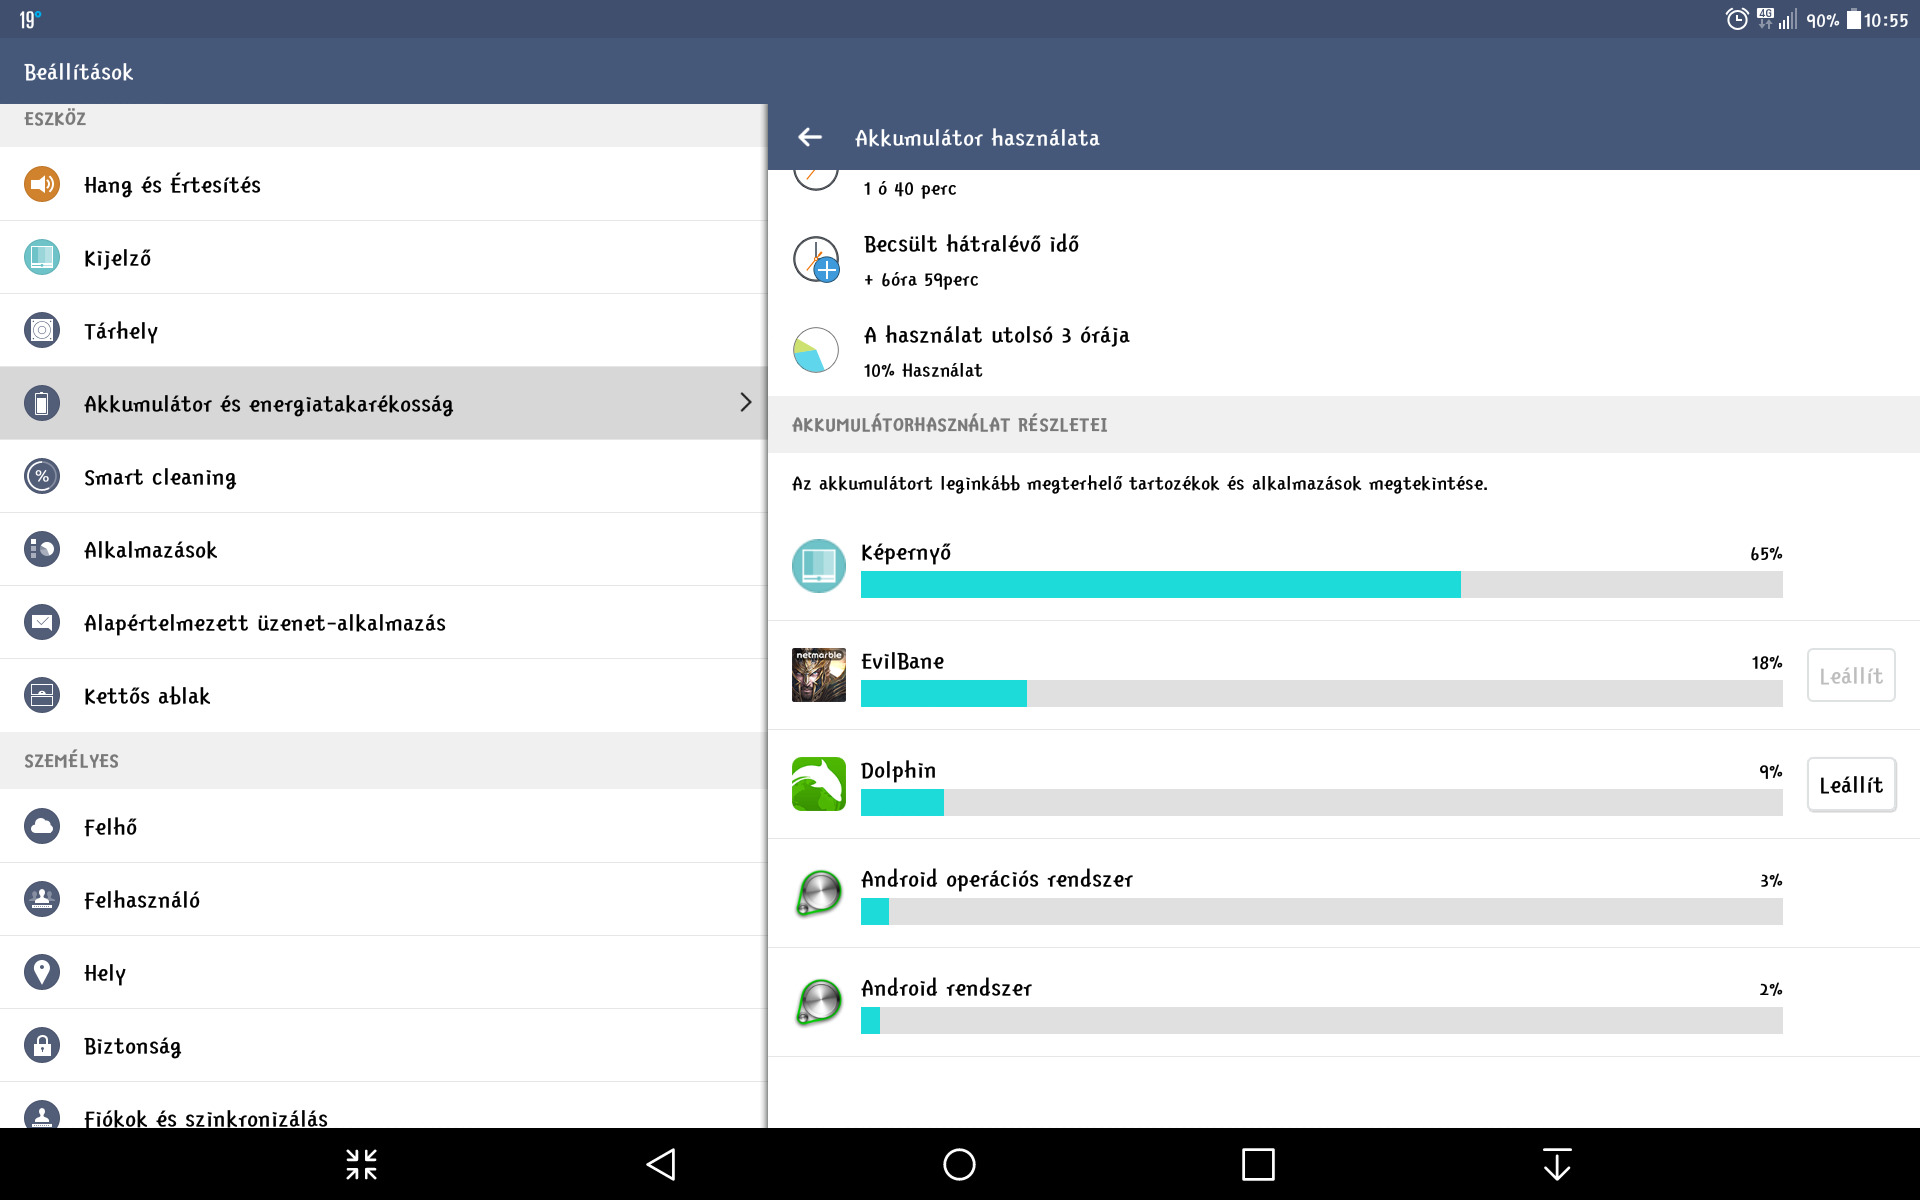Tap the 1 ó 40 perc text
This screenshot has height=1200, width=1920.
[910, 188]
